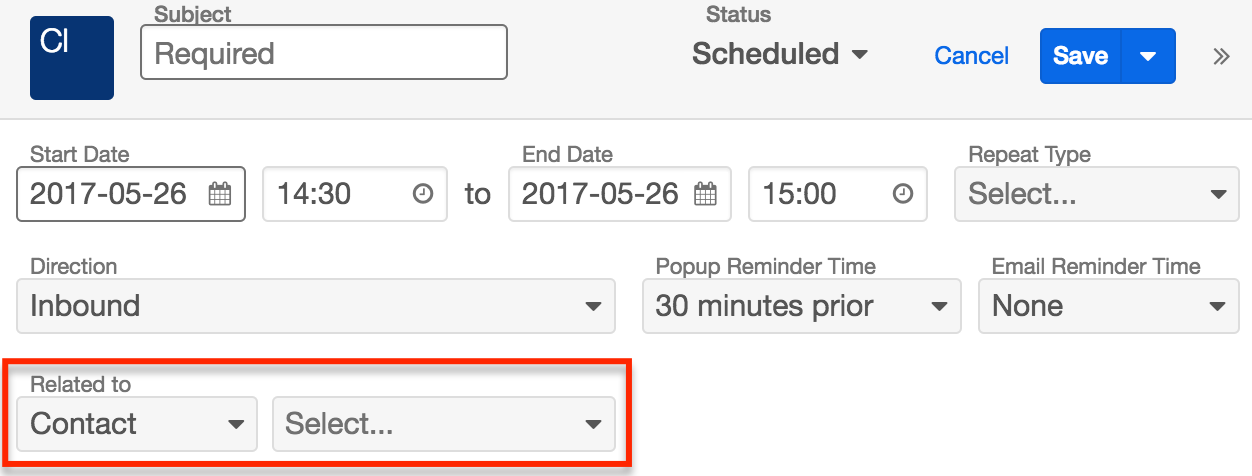Open the Related to record Select dropdown
This screenshot has height=476, width=1252.
(444, 424)
